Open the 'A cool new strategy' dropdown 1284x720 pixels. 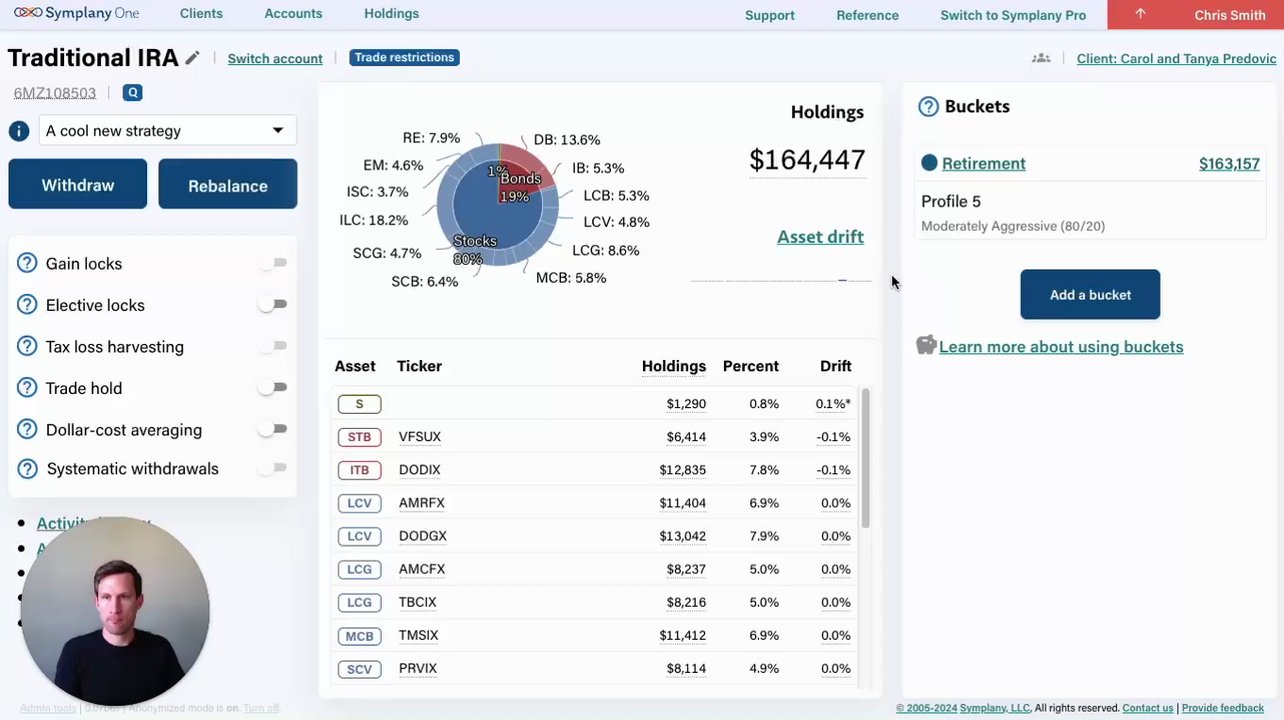167,131
